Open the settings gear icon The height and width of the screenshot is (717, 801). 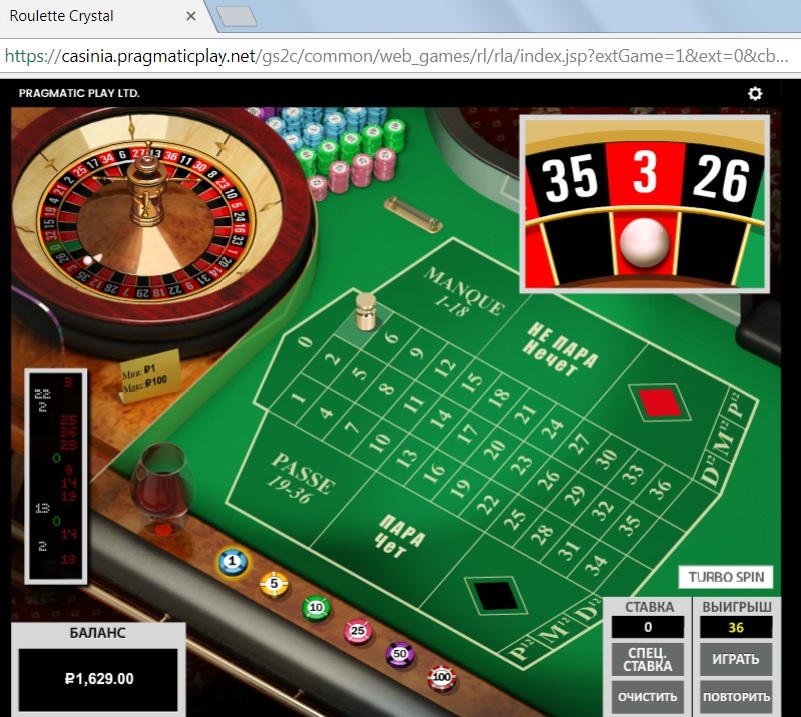pos(755,93)
